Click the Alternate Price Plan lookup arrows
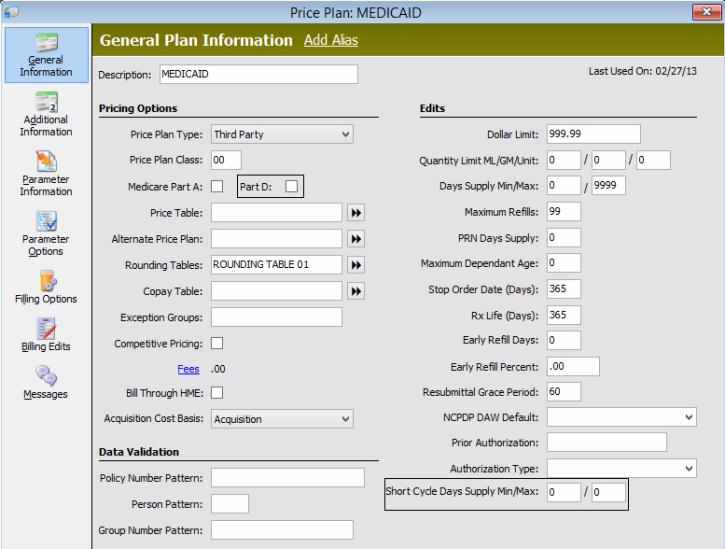The image size is (725, 549). pyautogui.click(x=356, y=239)
